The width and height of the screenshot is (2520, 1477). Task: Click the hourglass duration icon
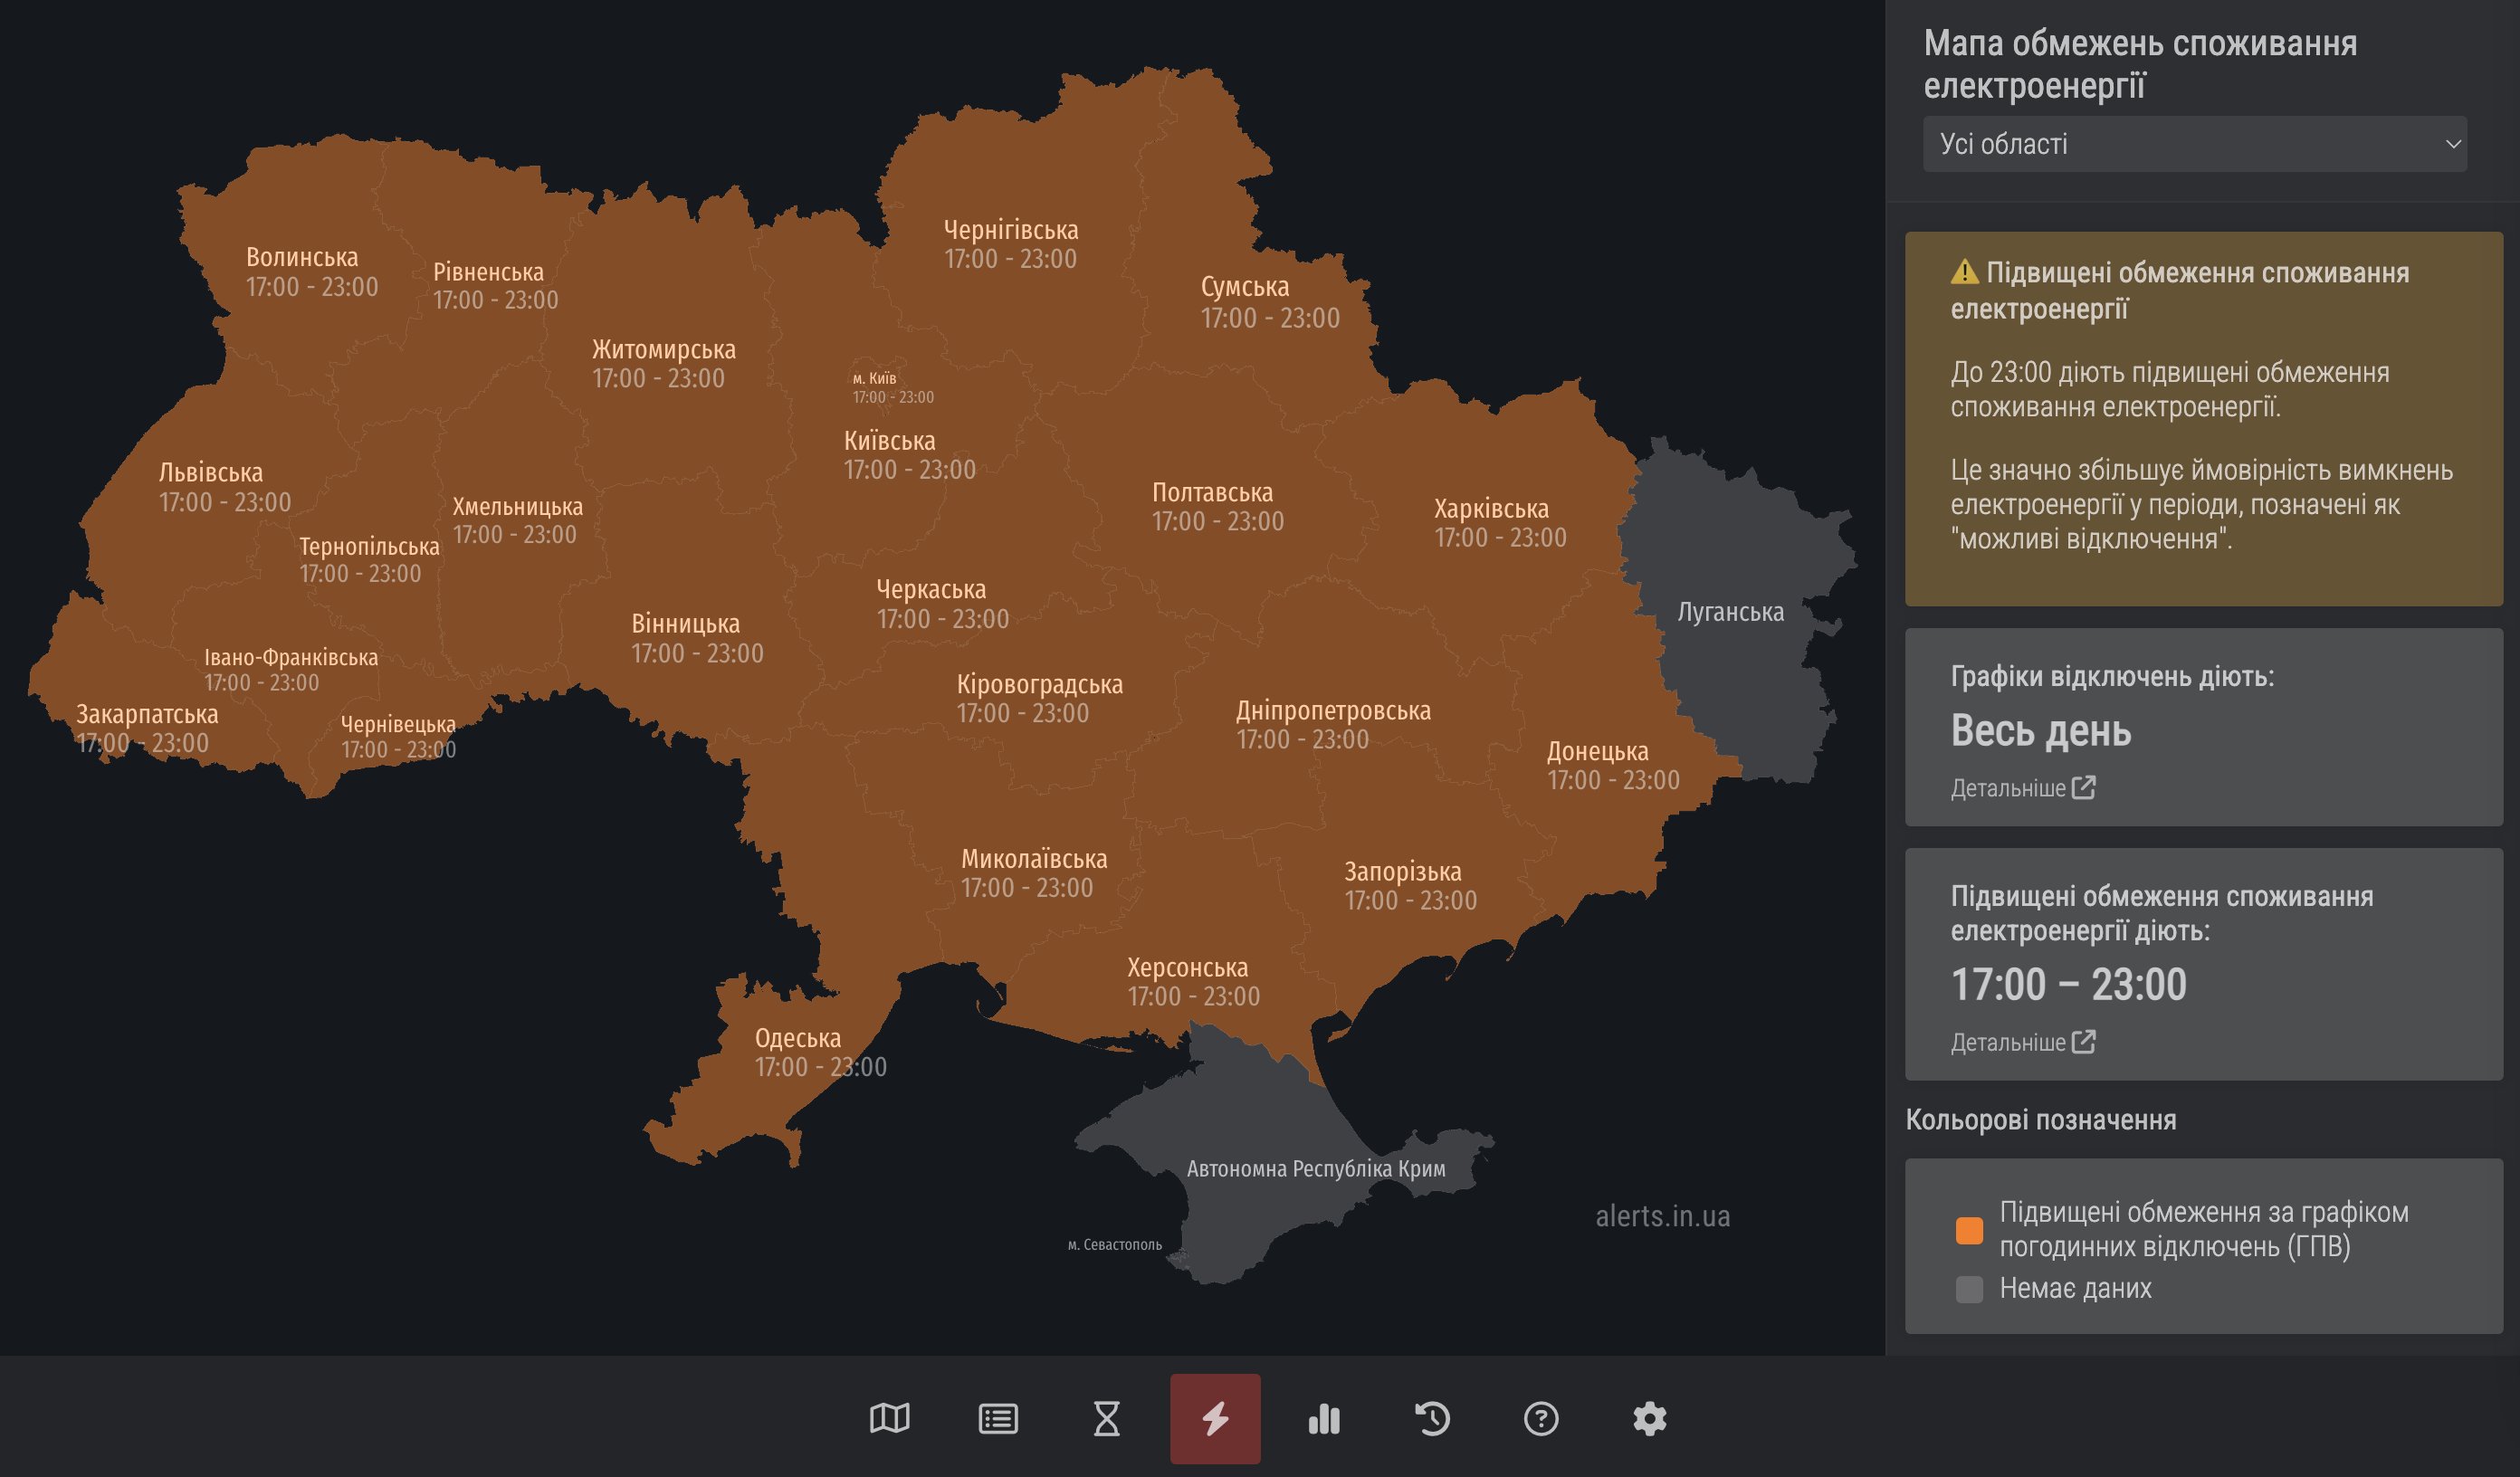point(1106,1418)
